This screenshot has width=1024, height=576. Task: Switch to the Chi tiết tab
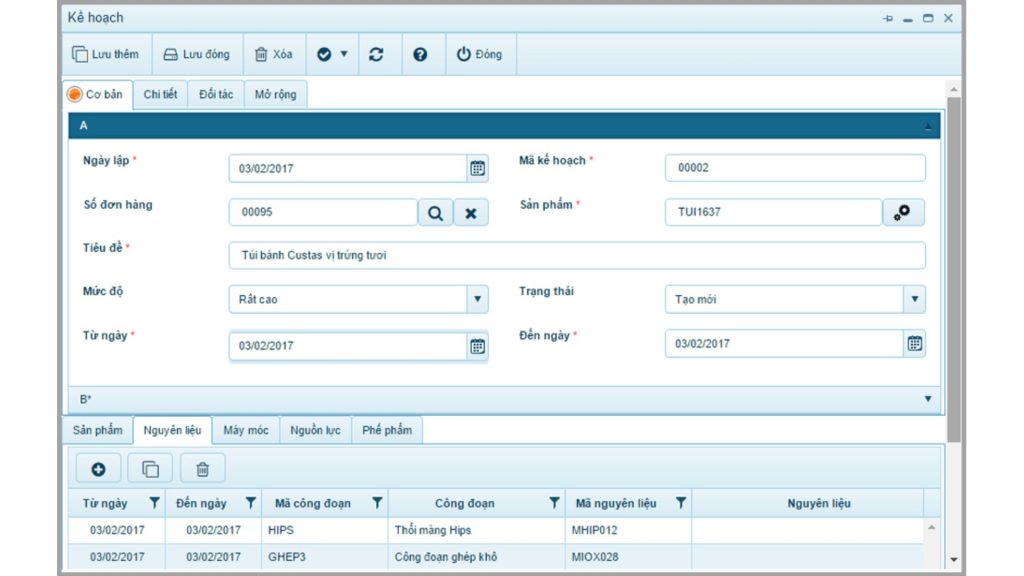pyautogui.click(x=160, y=95)
